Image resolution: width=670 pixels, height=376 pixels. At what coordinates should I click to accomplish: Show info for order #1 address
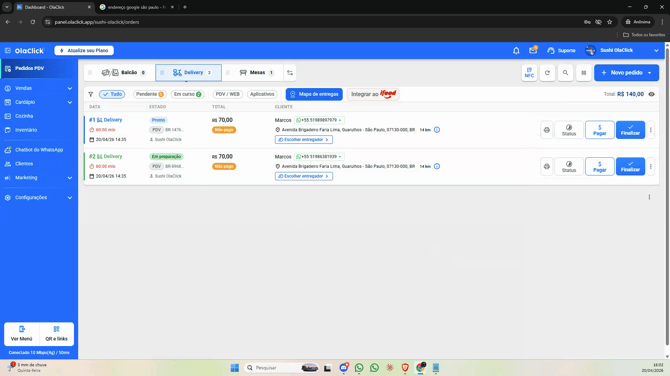coord(437,130)
